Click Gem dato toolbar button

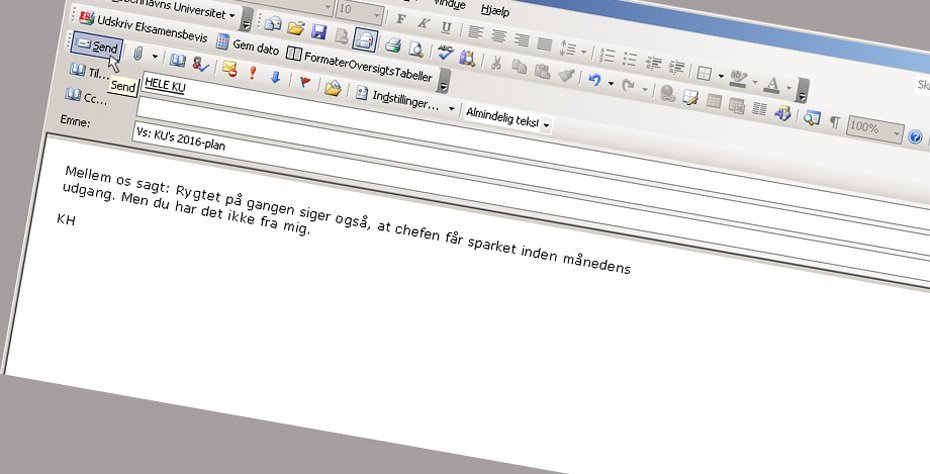click(247, 44)
